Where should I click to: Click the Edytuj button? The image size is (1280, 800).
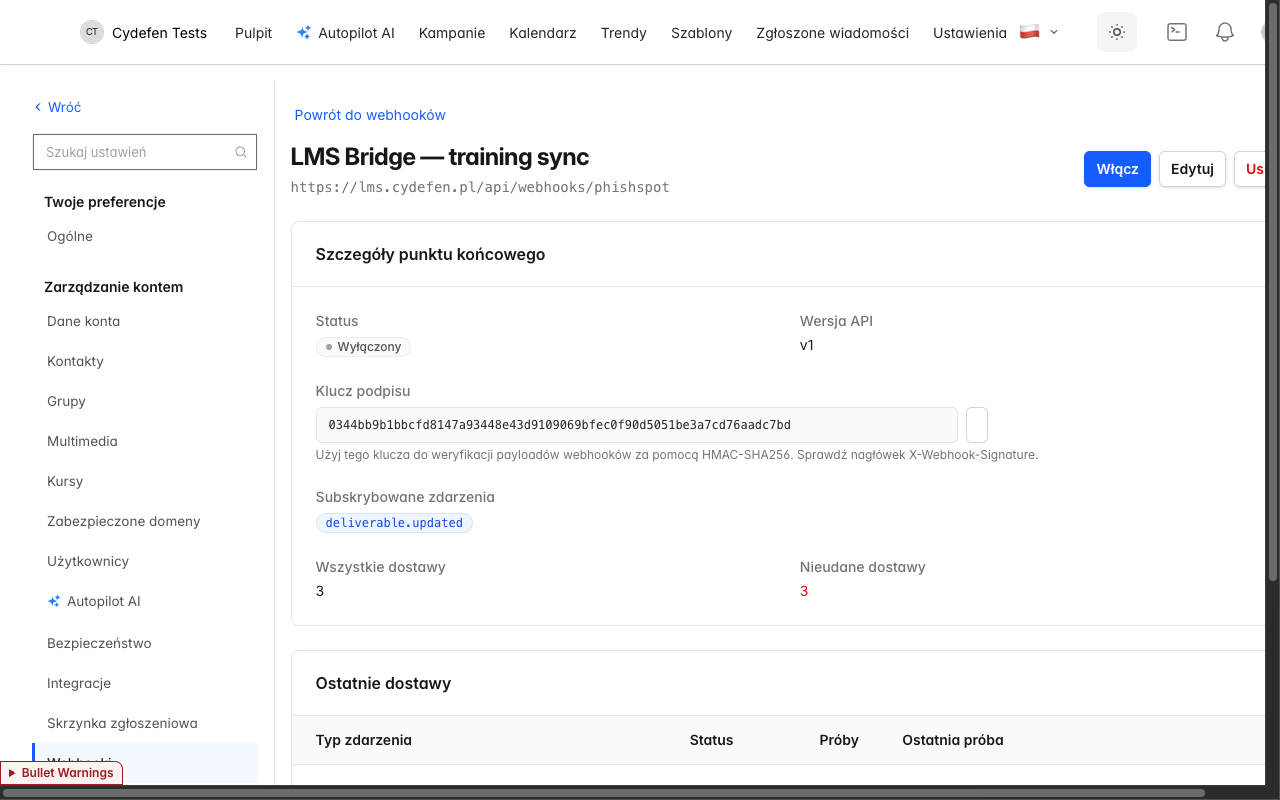tap(1192, 169)
